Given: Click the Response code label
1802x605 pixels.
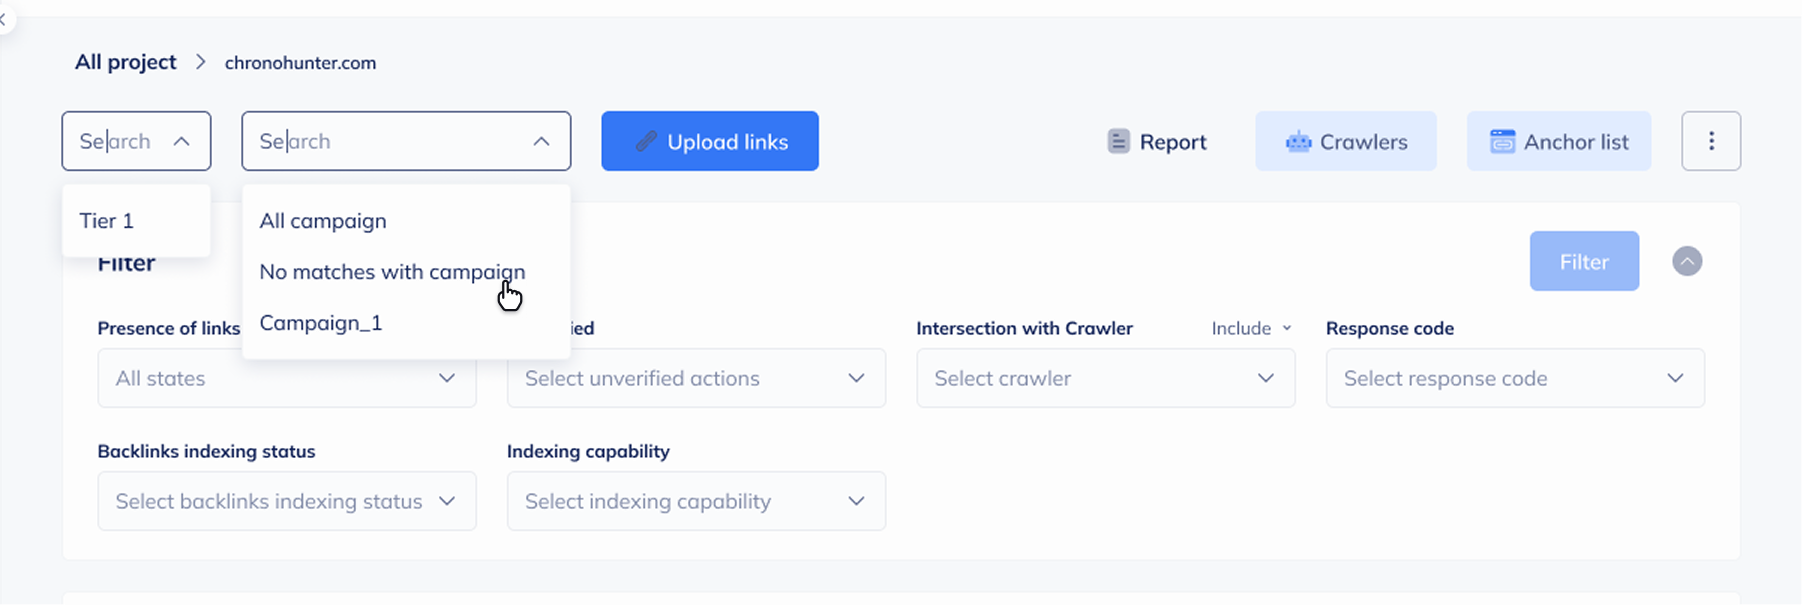Looking at the screenshot, I should pyautogui.click(x=1390, y=328).
